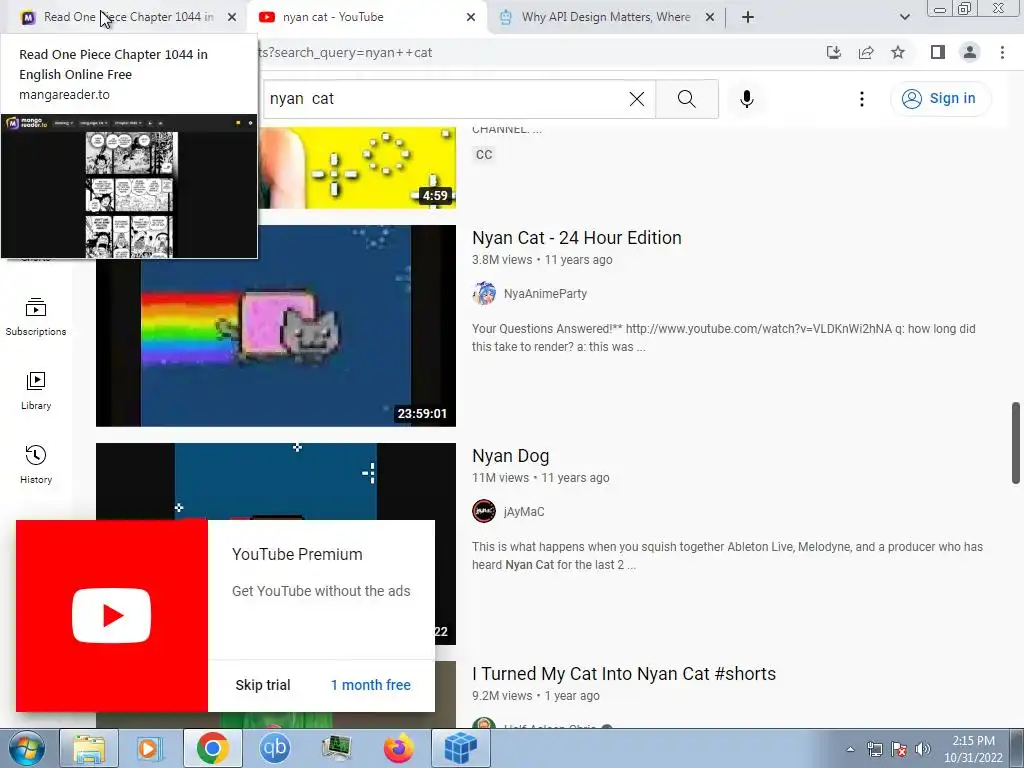Close the Why API Design Matters tab
This screenshot has width=1024, height=768.
pyautogui.click(x=710, y=18)
